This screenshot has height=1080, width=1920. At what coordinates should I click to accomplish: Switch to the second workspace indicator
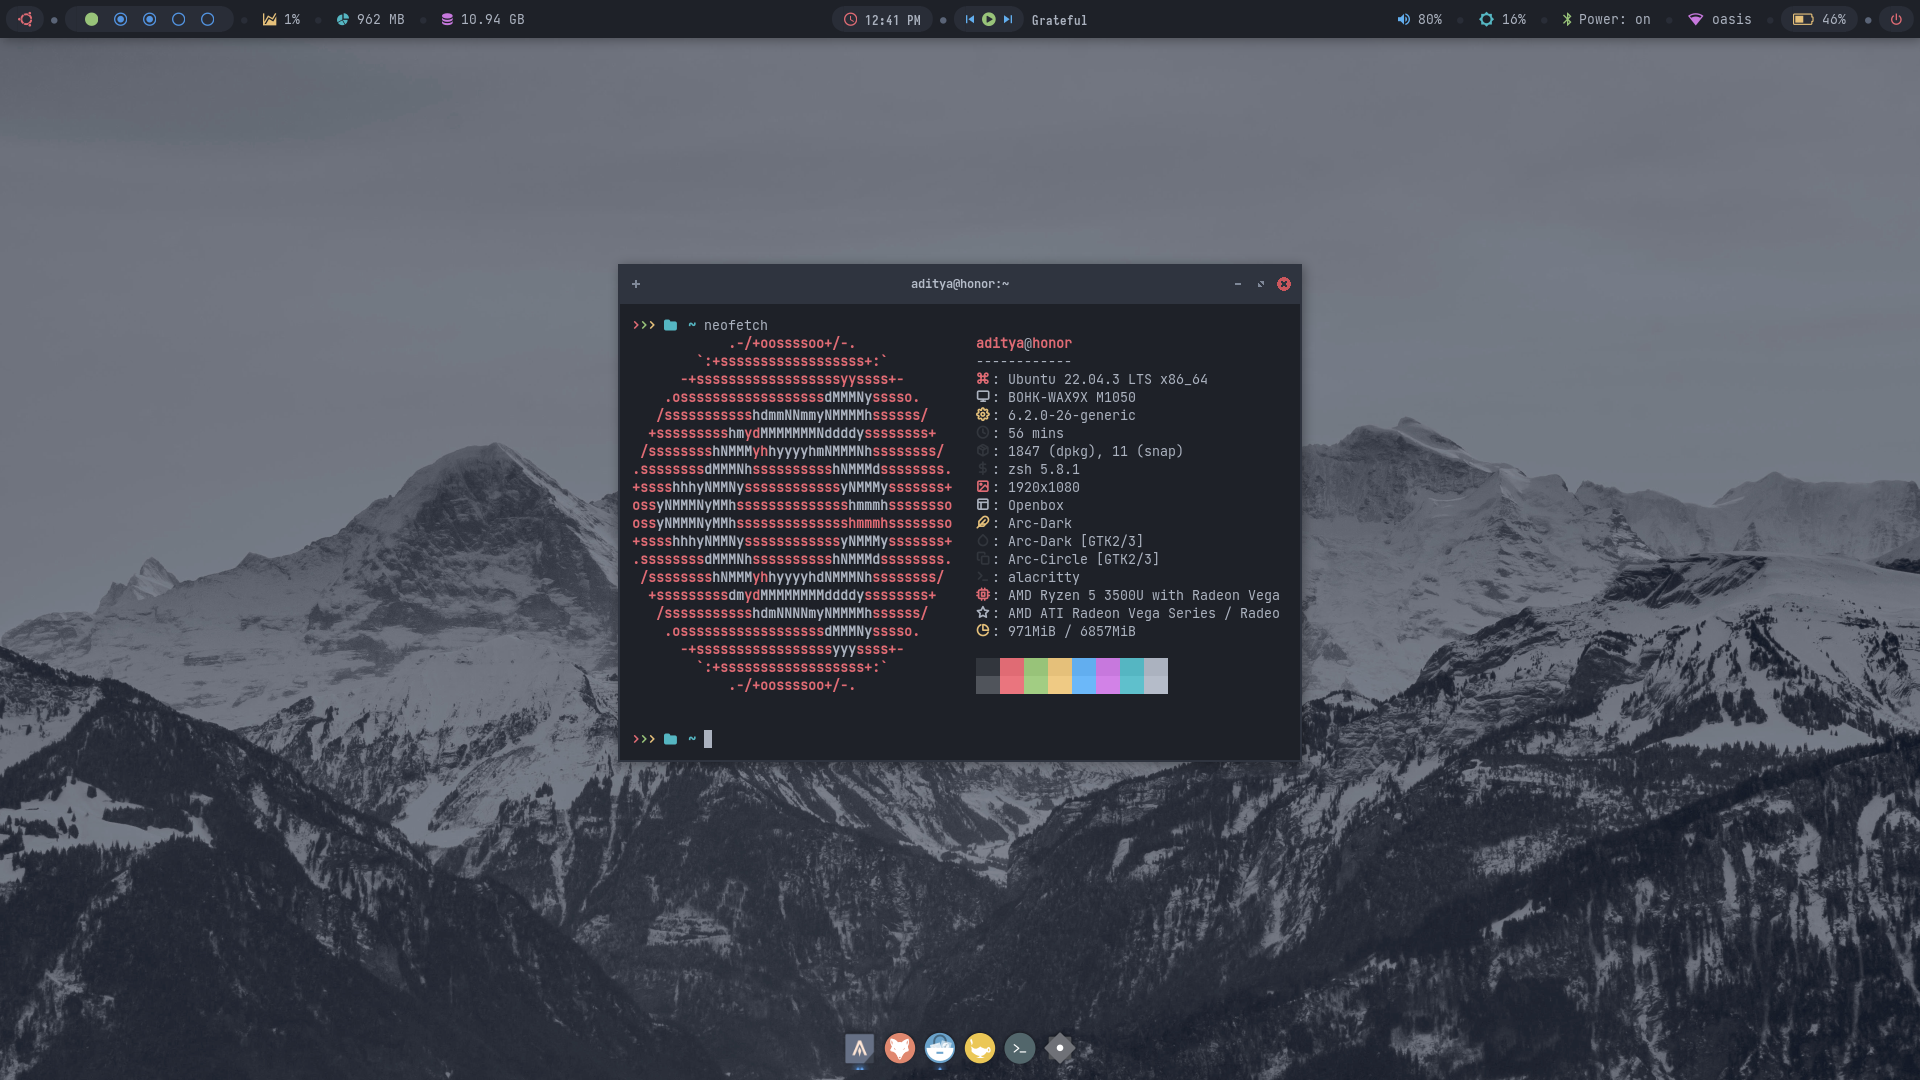coord(120,19)
